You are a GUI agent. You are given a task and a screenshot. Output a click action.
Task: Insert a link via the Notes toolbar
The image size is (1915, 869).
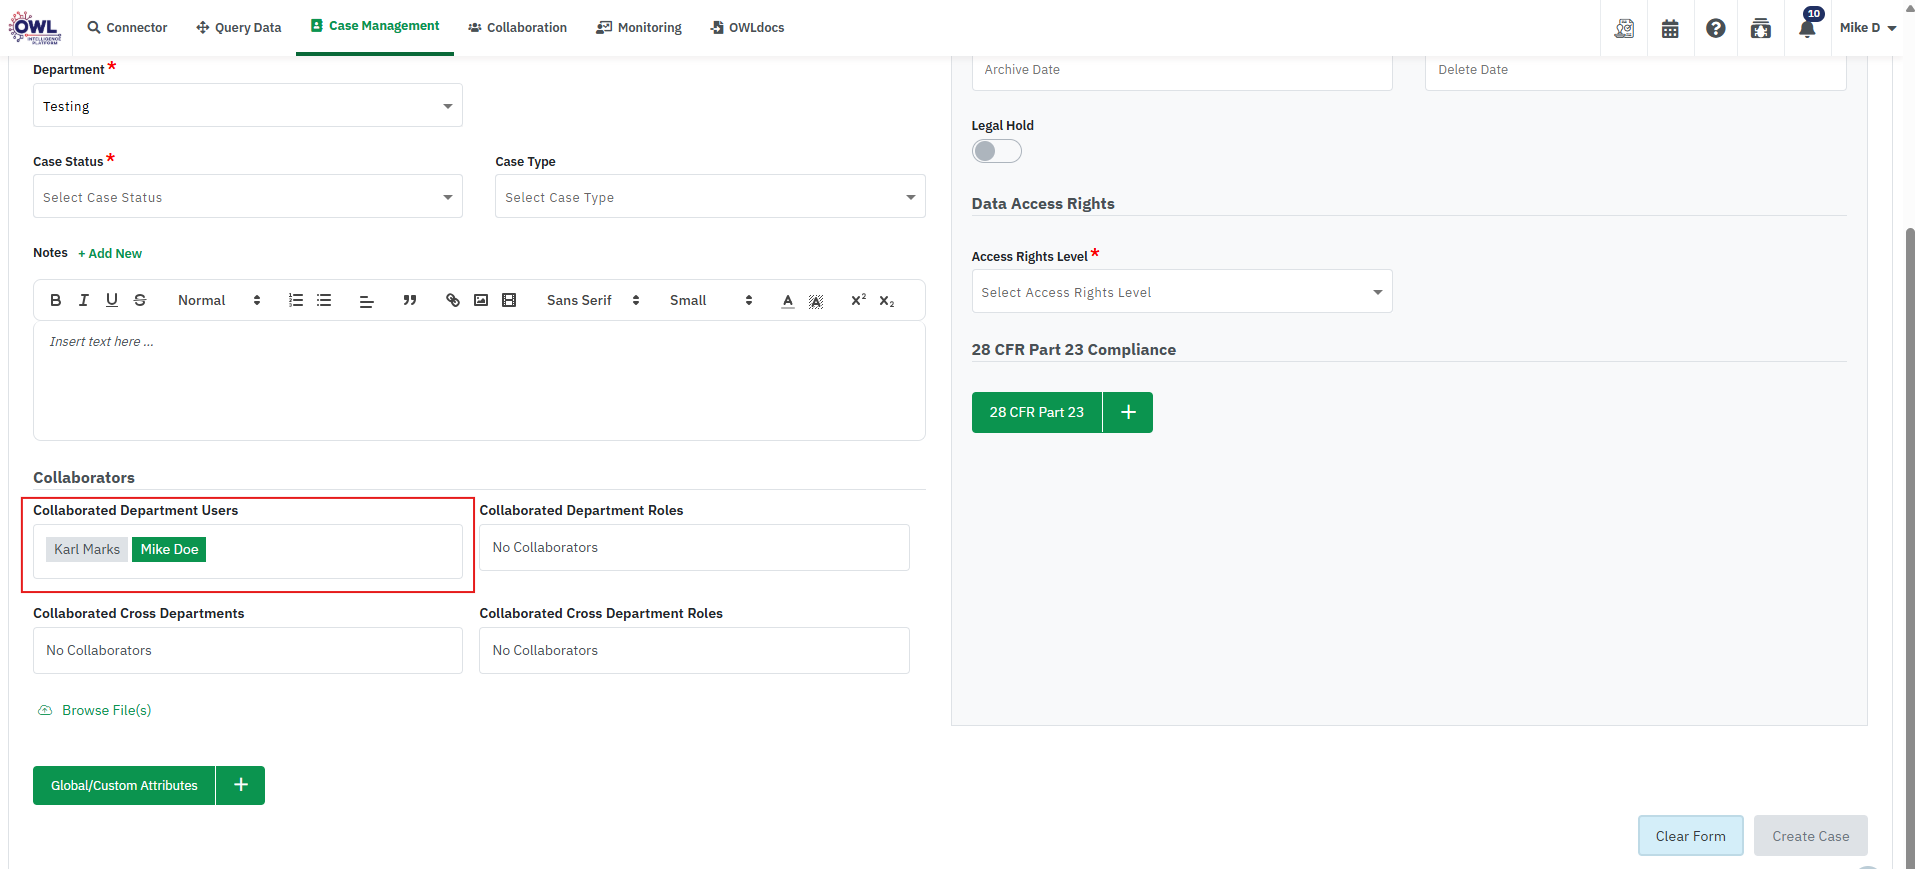point(453,300)
